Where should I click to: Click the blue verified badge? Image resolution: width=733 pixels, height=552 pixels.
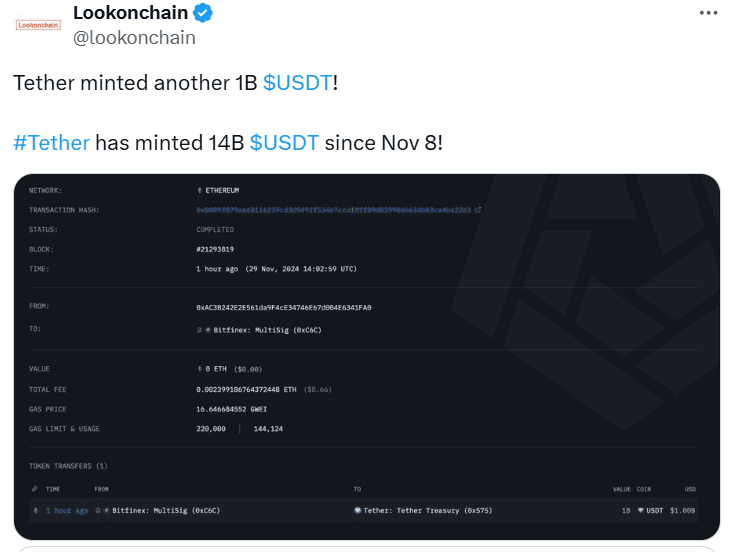click(203, 13)
